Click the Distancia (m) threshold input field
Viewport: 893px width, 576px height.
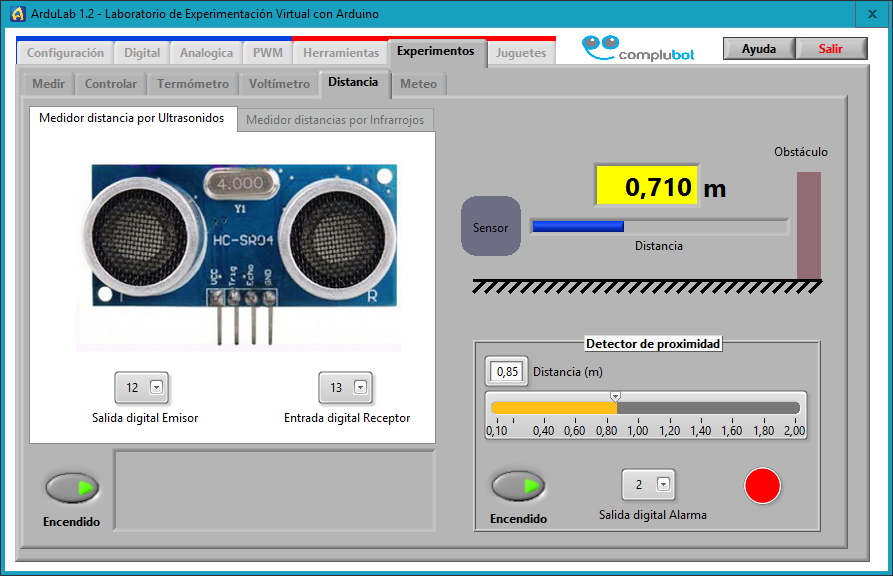[x=507, y=372]
